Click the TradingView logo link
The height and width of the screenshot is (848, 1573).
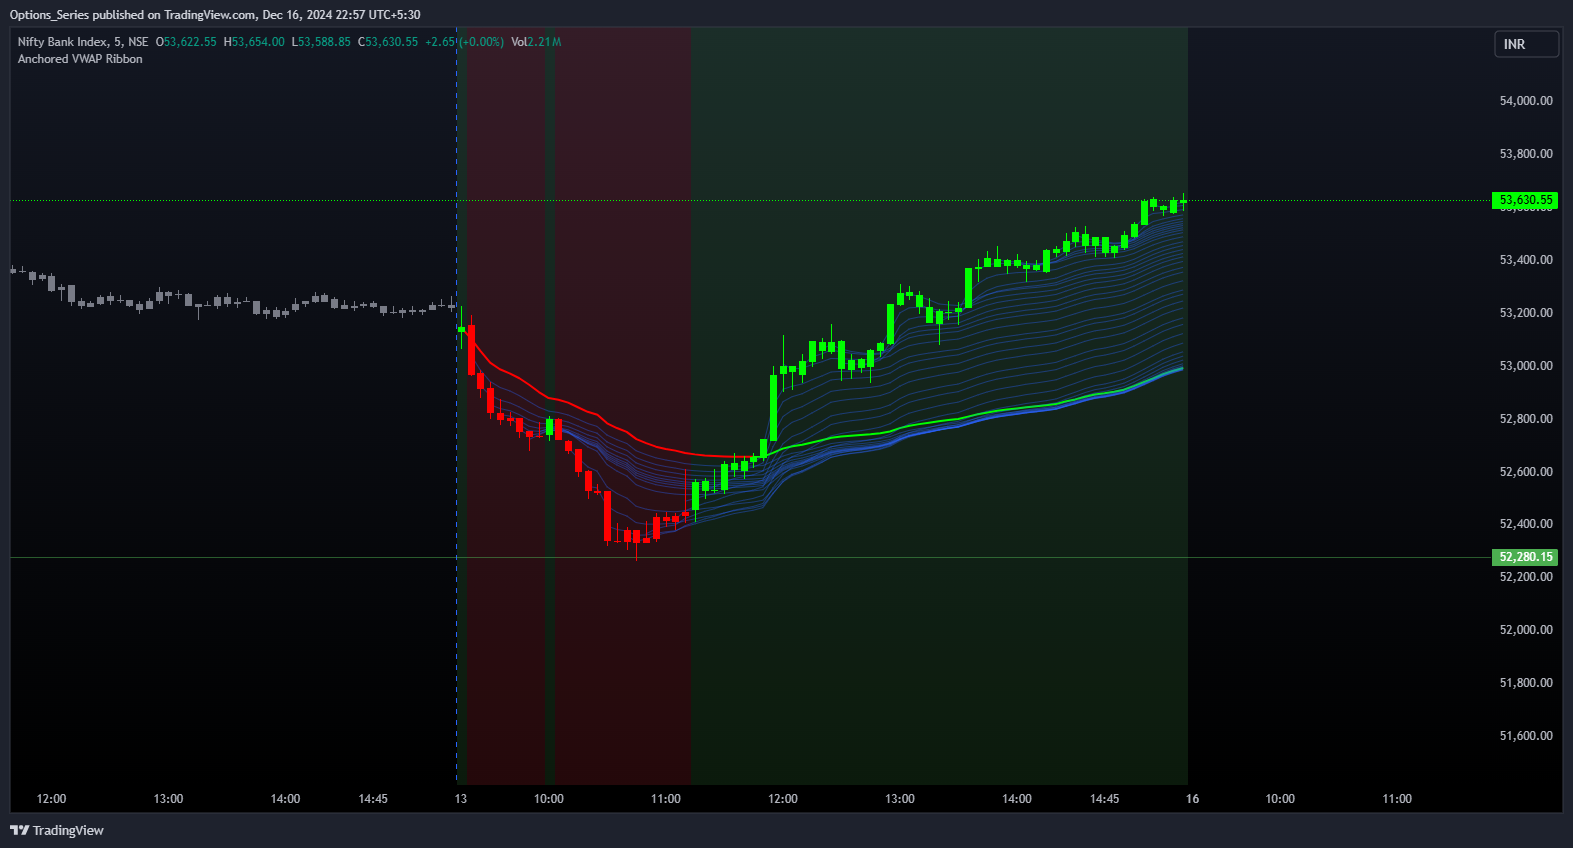[x=57, y=830]
